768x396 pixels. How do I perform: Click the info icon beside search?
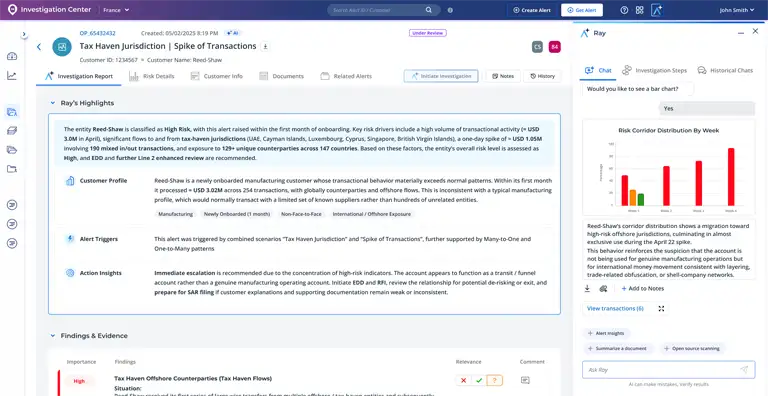[x=450, y=10]
